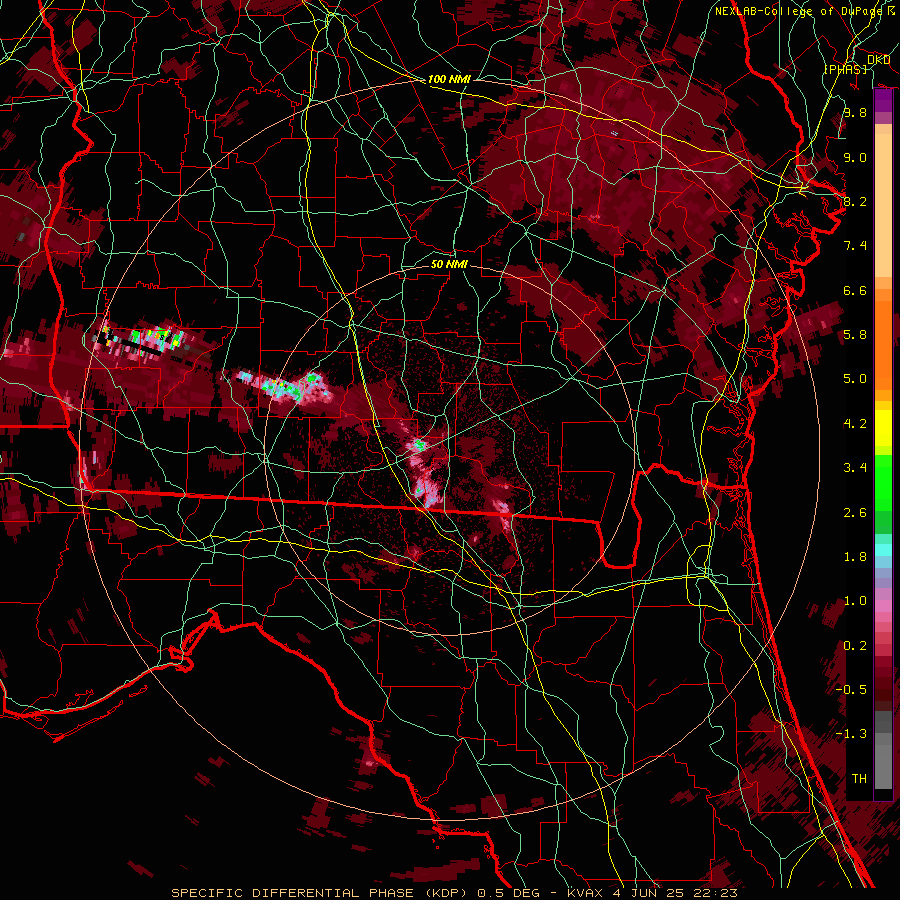Click the 3.4 scale value

tap(855, 468)
